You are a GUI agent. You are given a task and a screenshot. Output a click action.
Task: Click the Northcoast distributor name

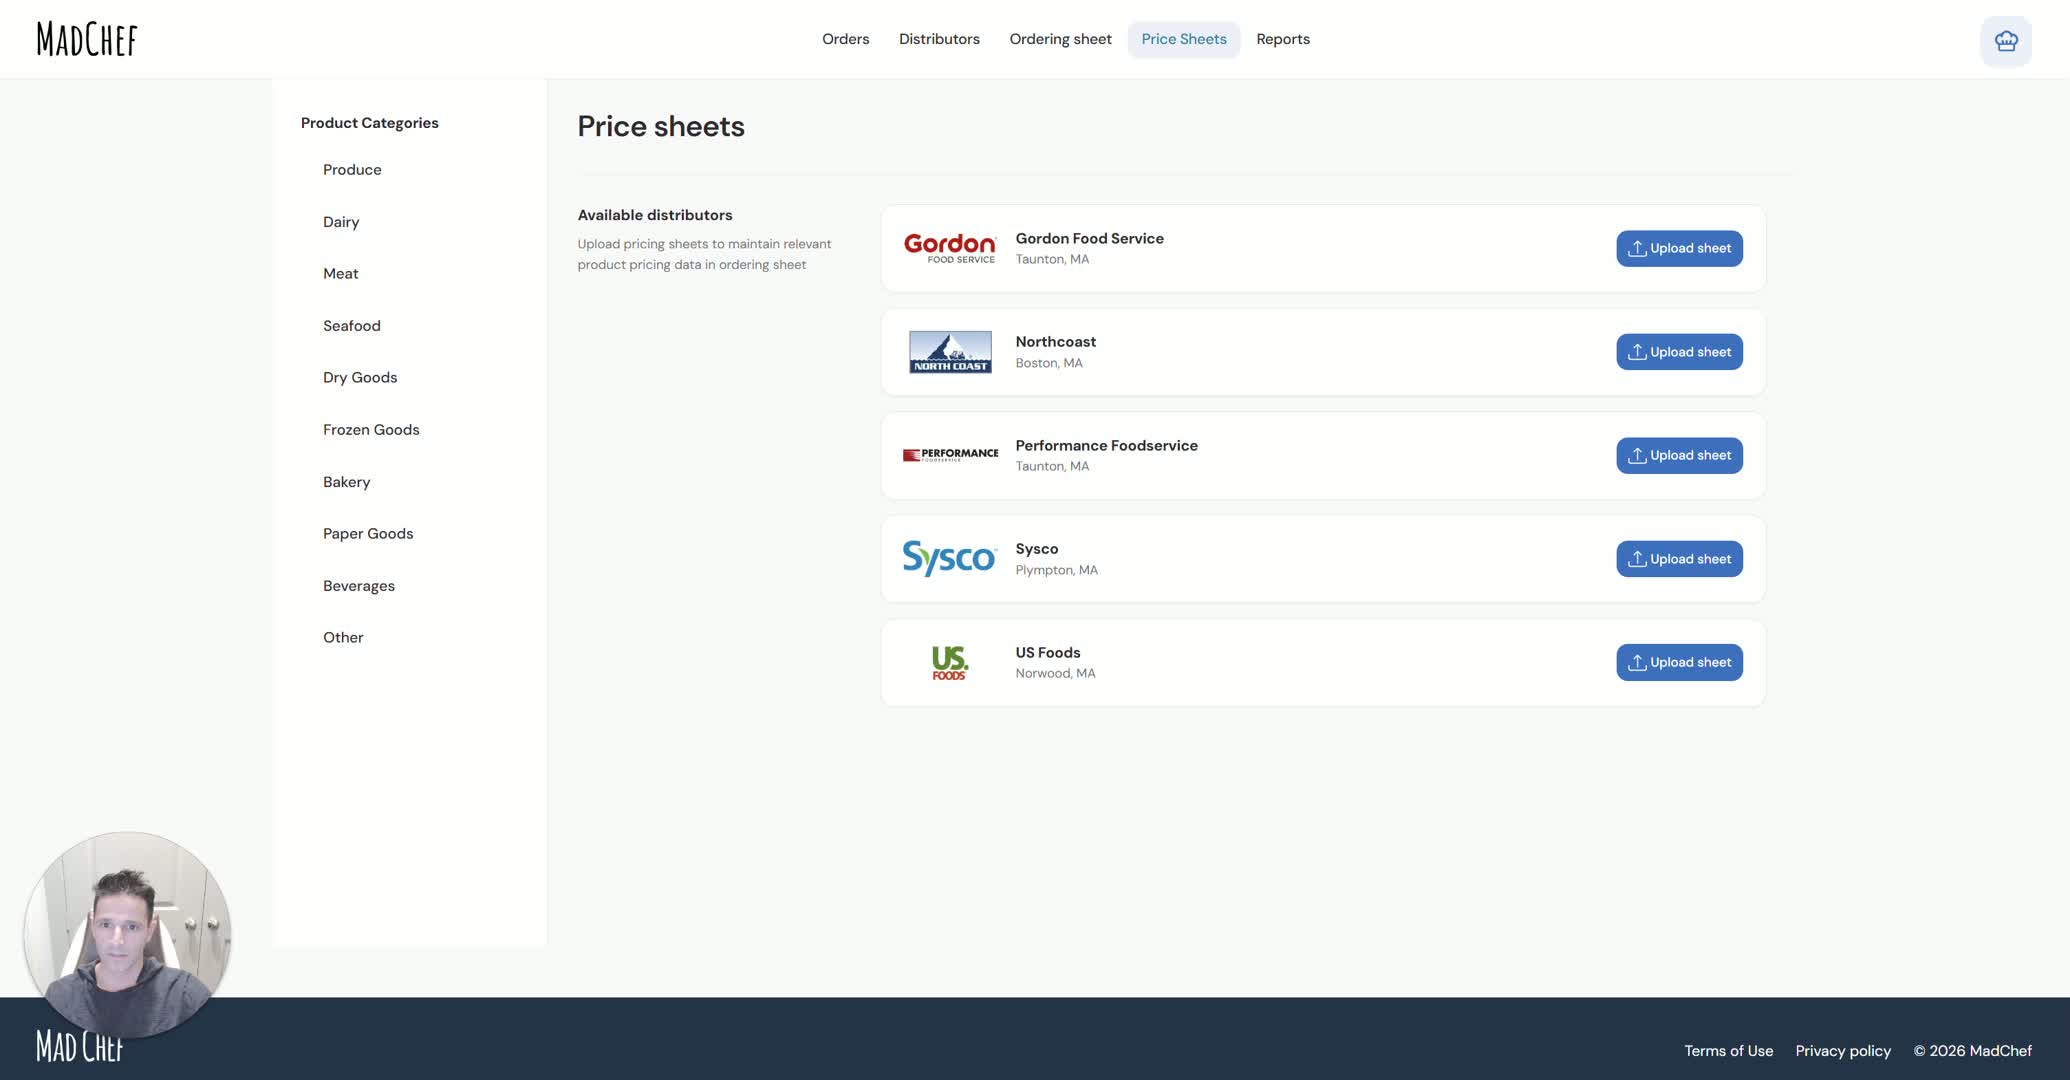click(x=1055, y=342)
